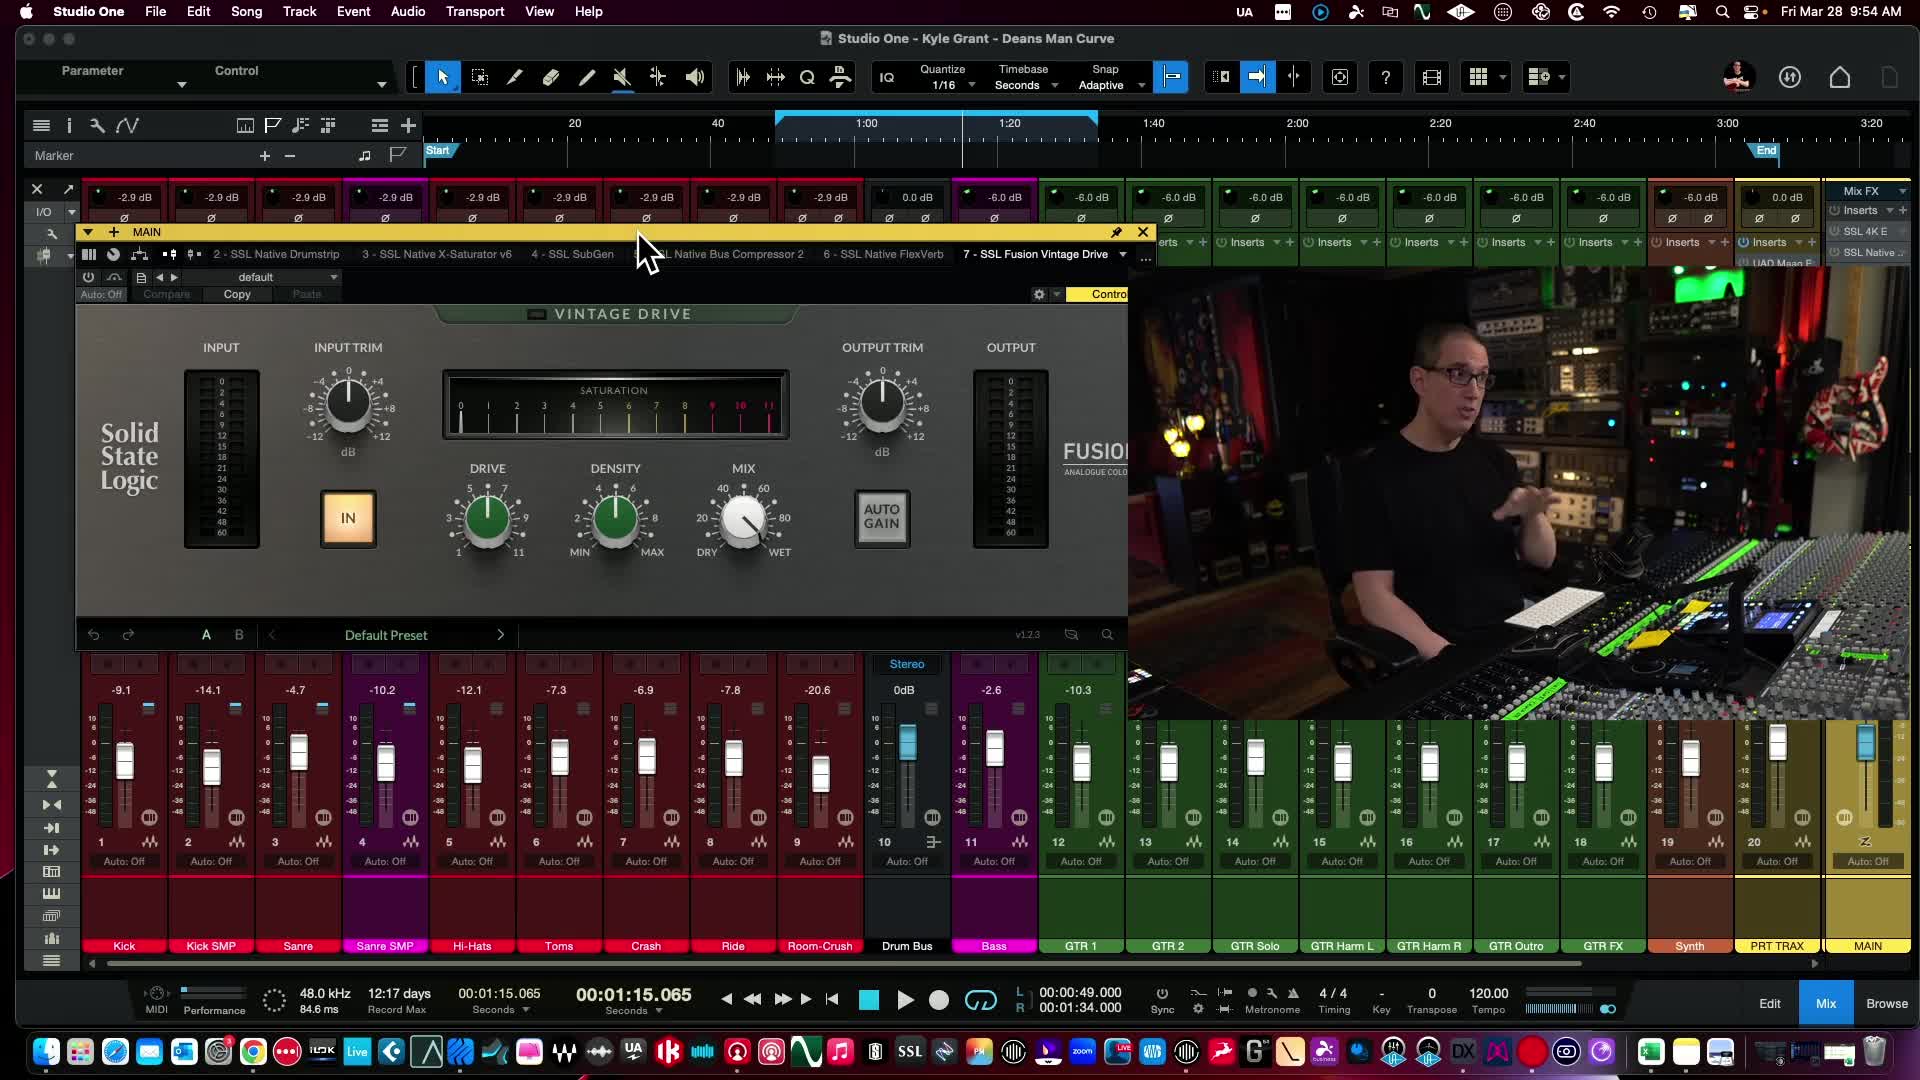
Task: Toggle the Loop button in transport
Action: 981,1000
